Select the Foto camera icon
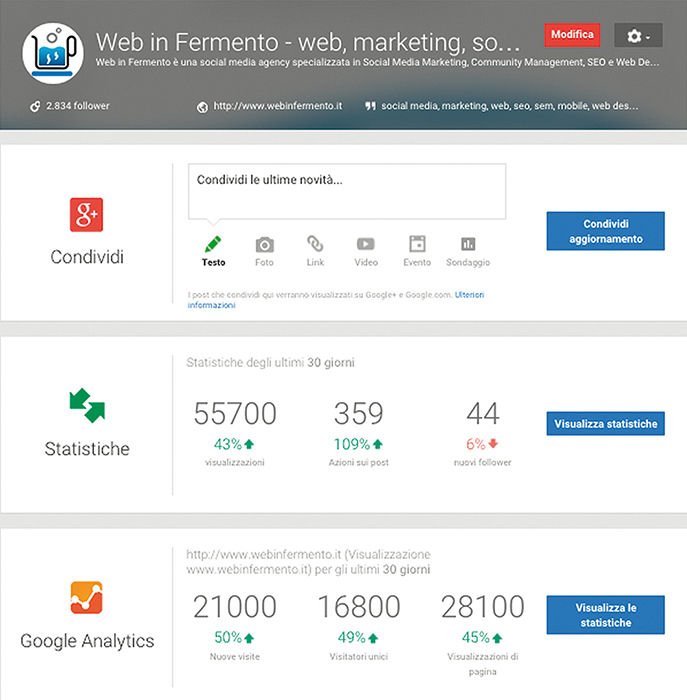The image size is (687, 700). coord(264,245)
